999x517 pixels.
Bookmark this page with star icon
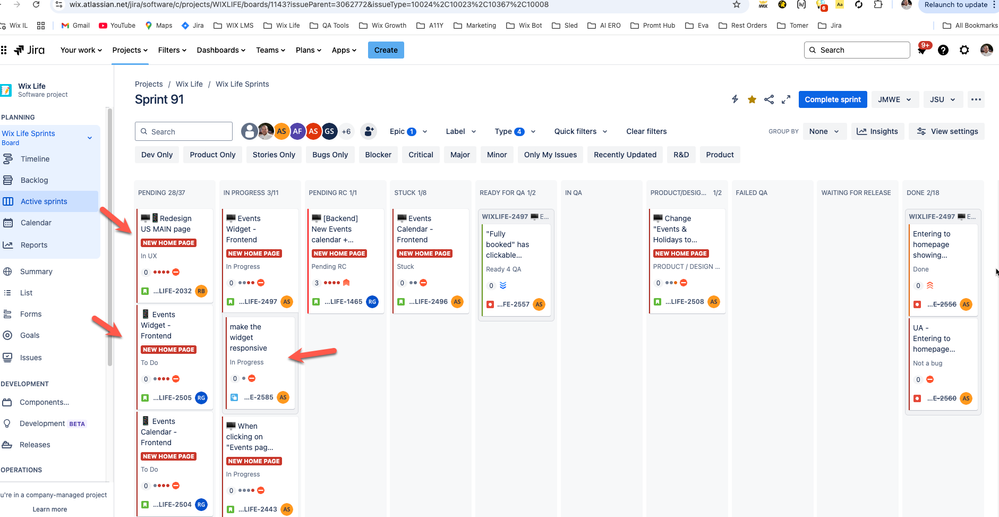737,4
